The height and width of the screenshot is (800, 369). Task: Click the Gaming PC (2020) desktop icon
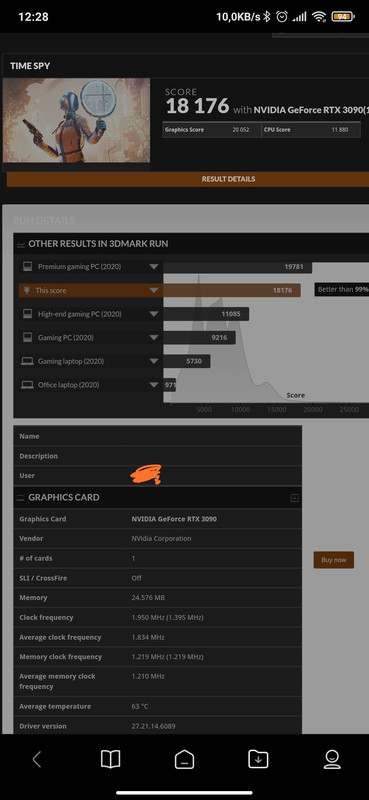[28, 337]
